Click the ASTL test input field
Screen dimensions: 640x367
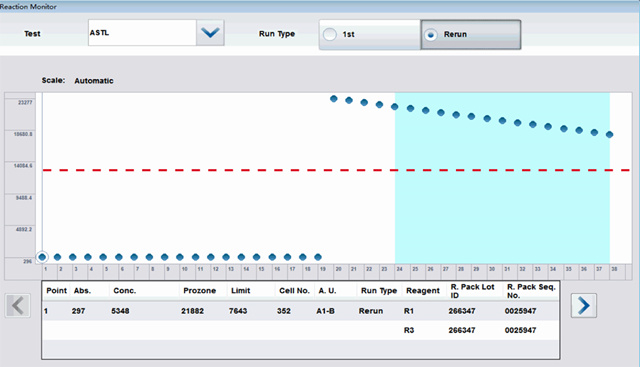point(142,33)
